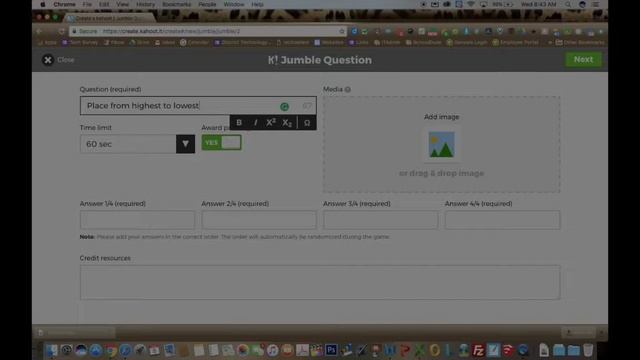Open FileZilla from the dock
The image size is (640, 360).
[478, 350]
